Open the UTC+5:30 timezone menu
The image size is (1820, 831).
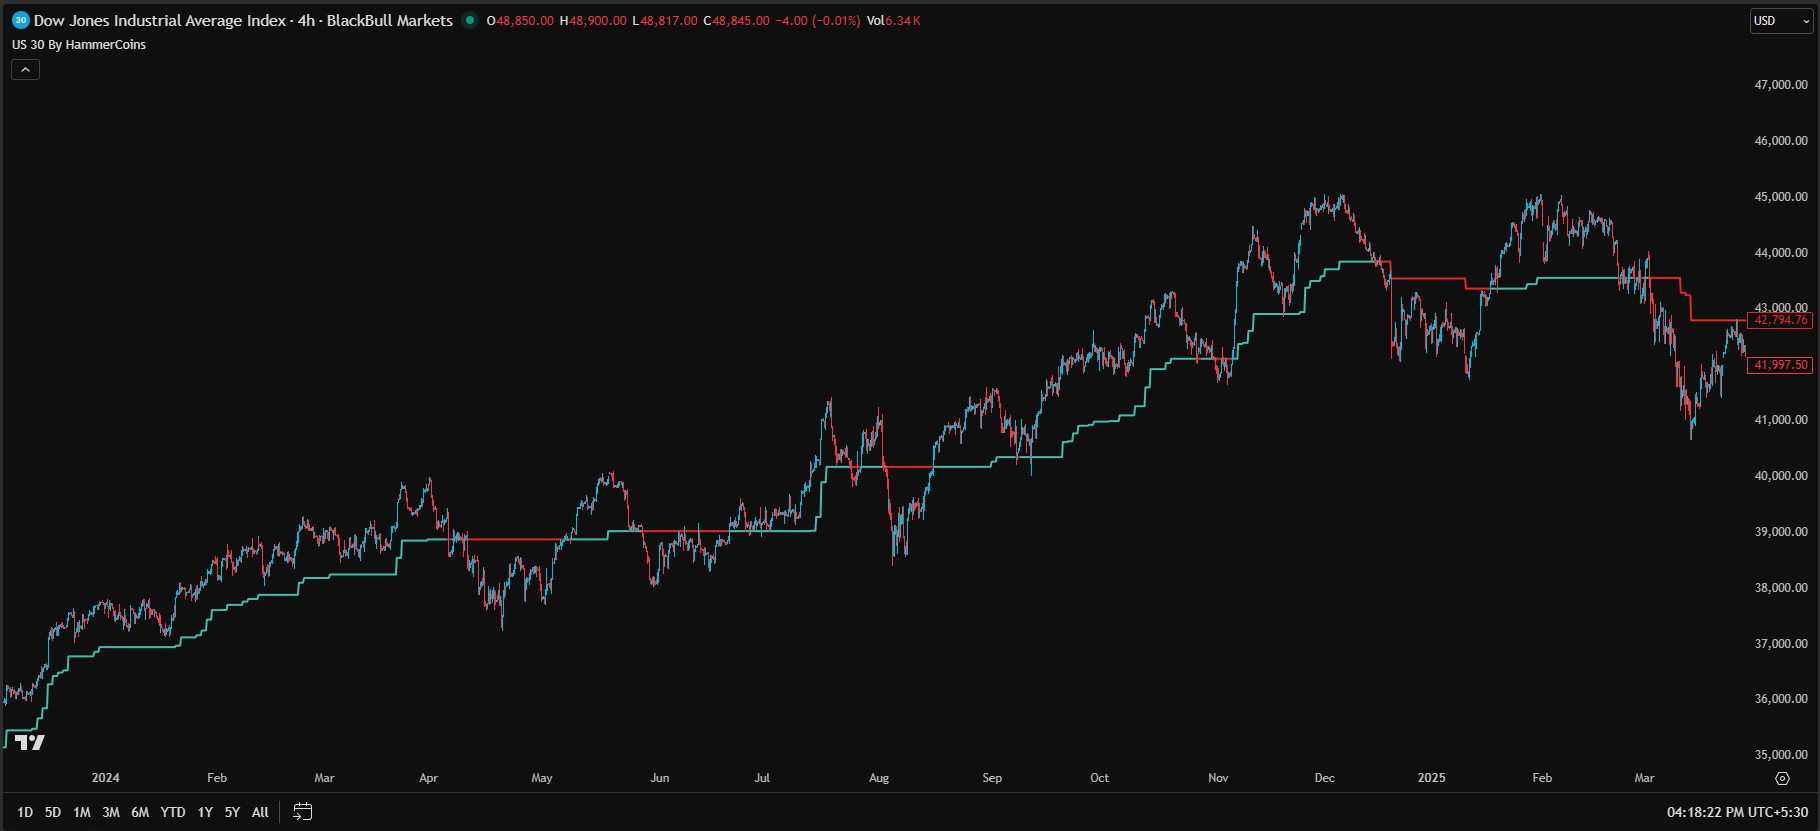(x=1737, y=812)
